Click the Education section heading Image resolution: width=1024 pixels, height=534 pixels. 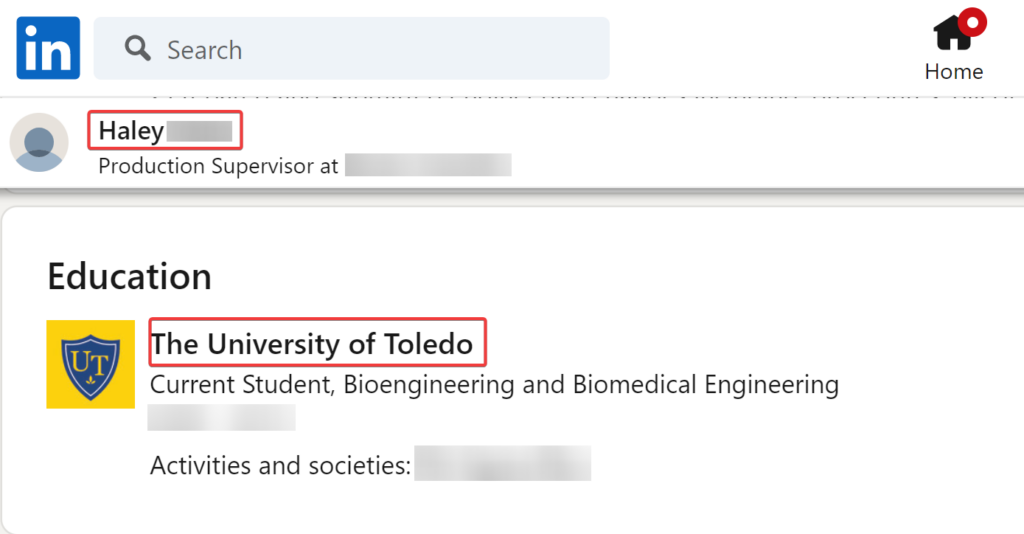129,276
